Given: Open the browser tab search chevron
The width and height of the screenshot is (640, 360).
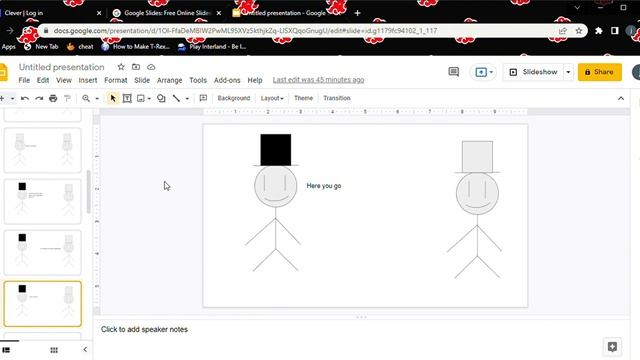Looking at the screenshot, I should click(x=577, y=8).
